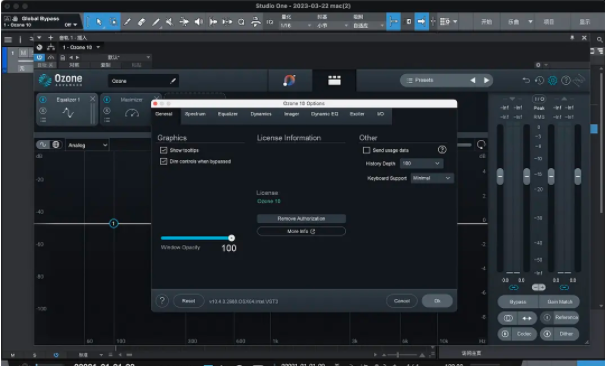The height and width of the screenshot is (366, 605).
Task: Switch to the Dynamic EQ options tab
Action: click(324, 114)
